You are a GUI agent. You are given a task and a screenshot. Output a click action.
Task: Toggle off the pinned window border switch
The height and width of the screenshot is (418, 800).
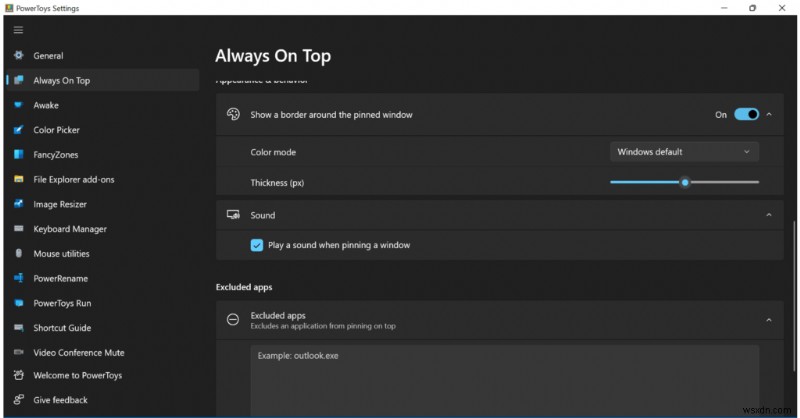pos(746,114)
